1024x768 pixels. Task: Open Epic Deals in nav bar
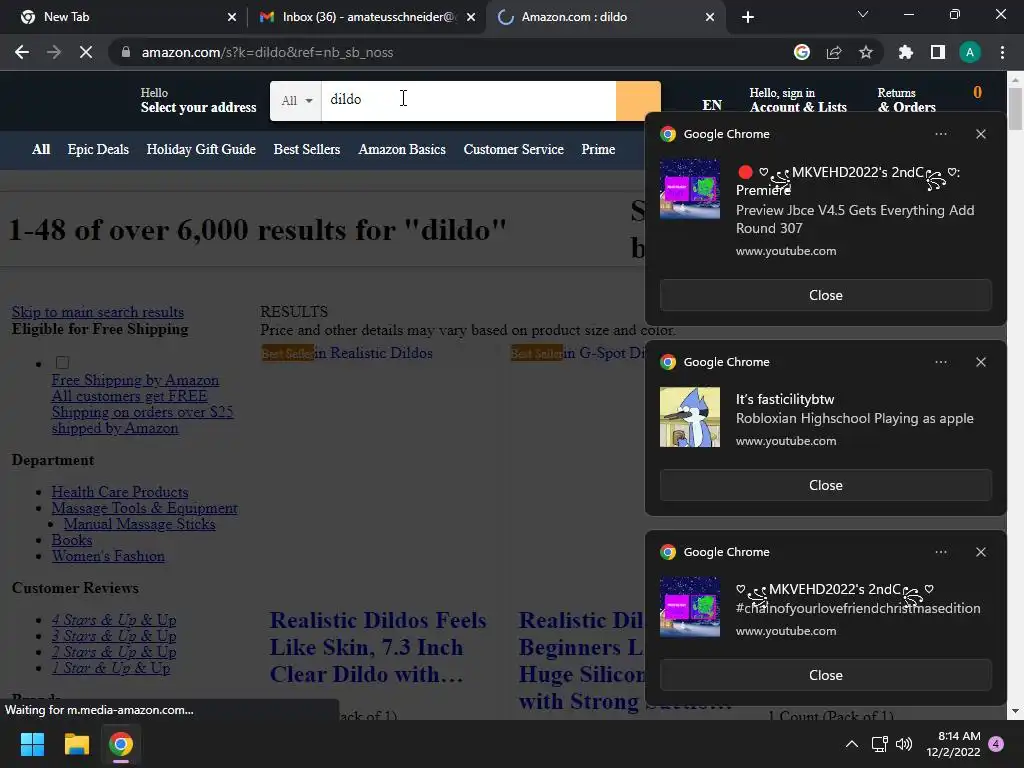tap(98, 150)
